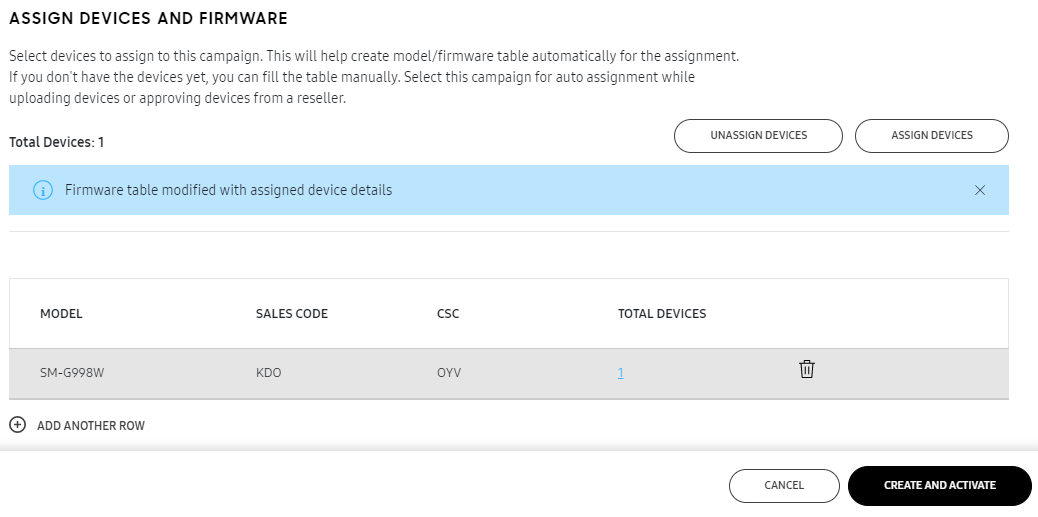Click the firmware table modified message text
The height and width of the screenshot is (517, 1038).
(x=228, y=190)
